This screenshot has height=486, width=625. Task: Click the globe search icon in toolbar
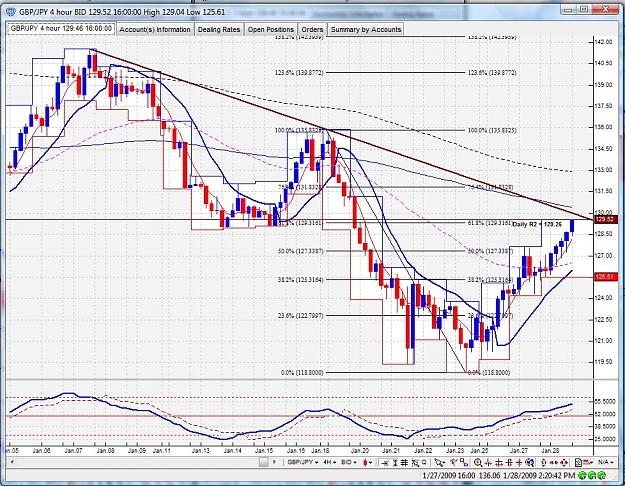coord(529,462)
